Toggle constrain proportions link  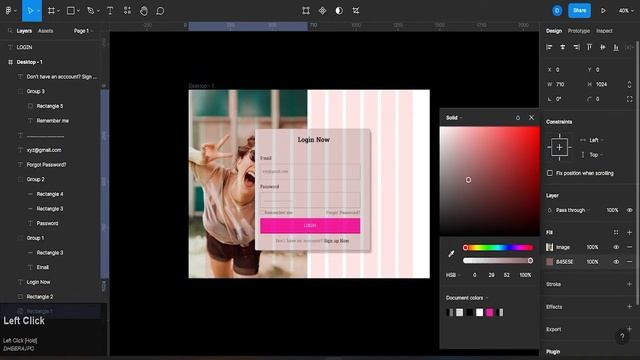coord(629,84)
